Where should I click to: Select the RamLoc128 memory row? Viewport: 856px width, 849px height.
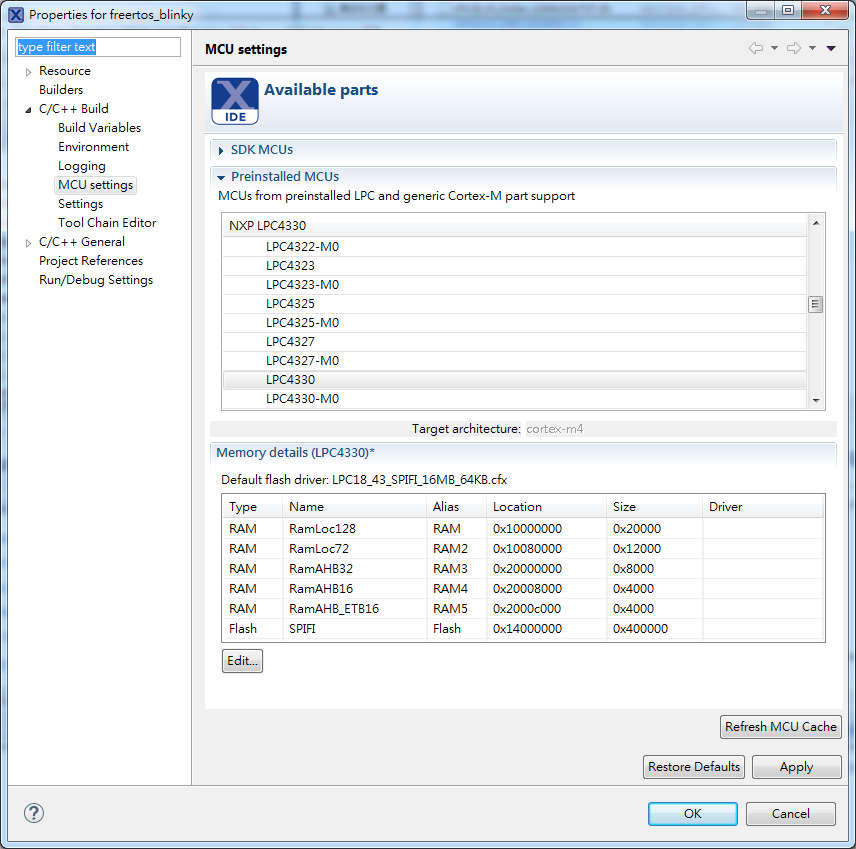(523, 529)
